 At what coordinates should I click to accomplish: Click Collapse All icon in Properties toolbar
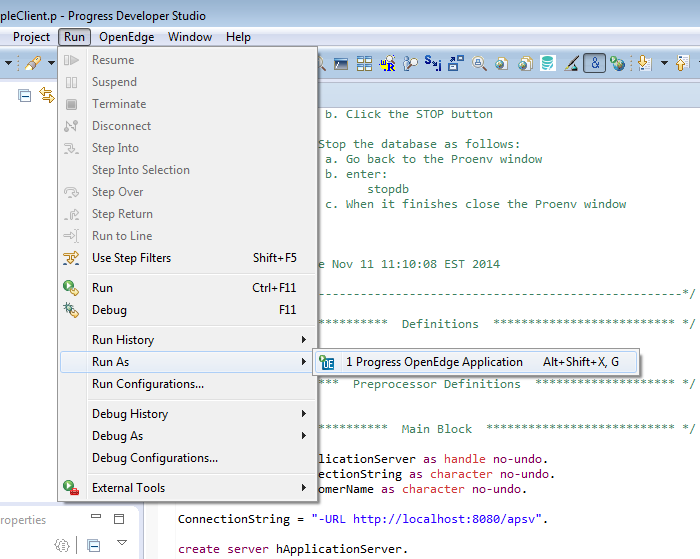click(x=94, y=545)
